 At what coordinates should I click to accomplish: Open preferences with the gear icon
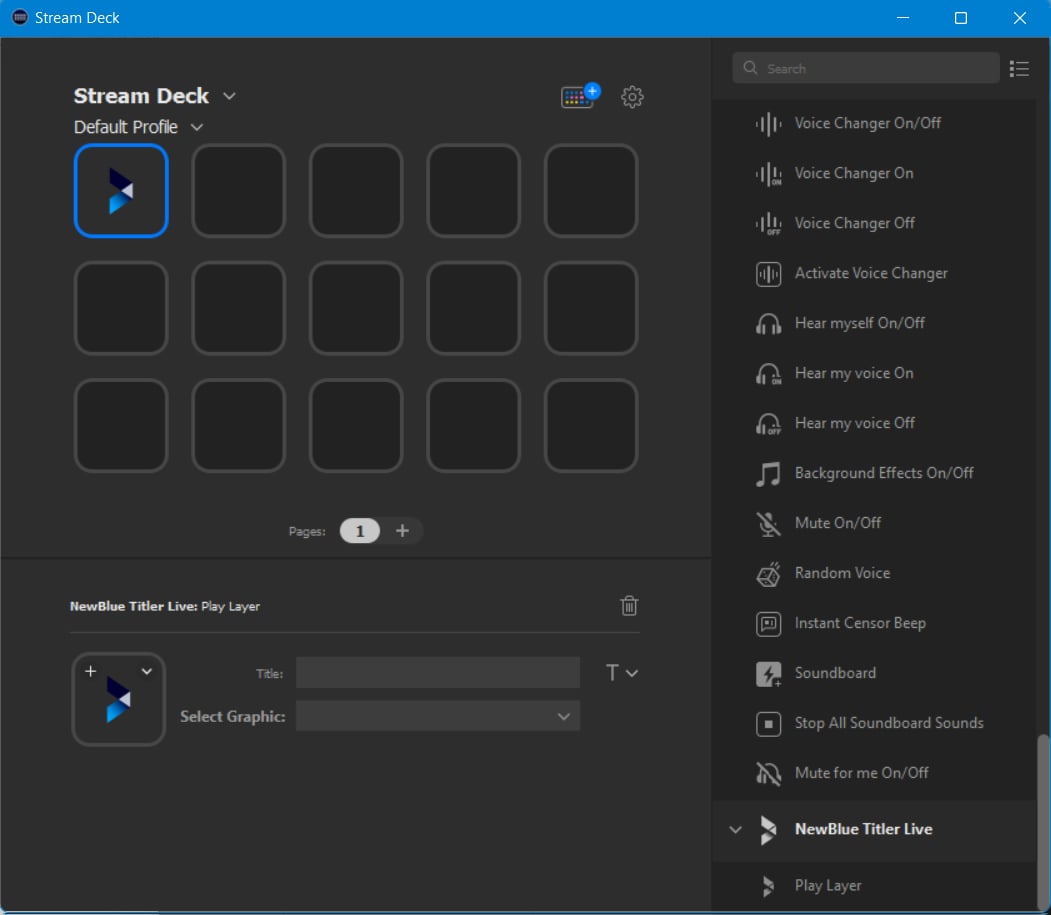(631, 97)
